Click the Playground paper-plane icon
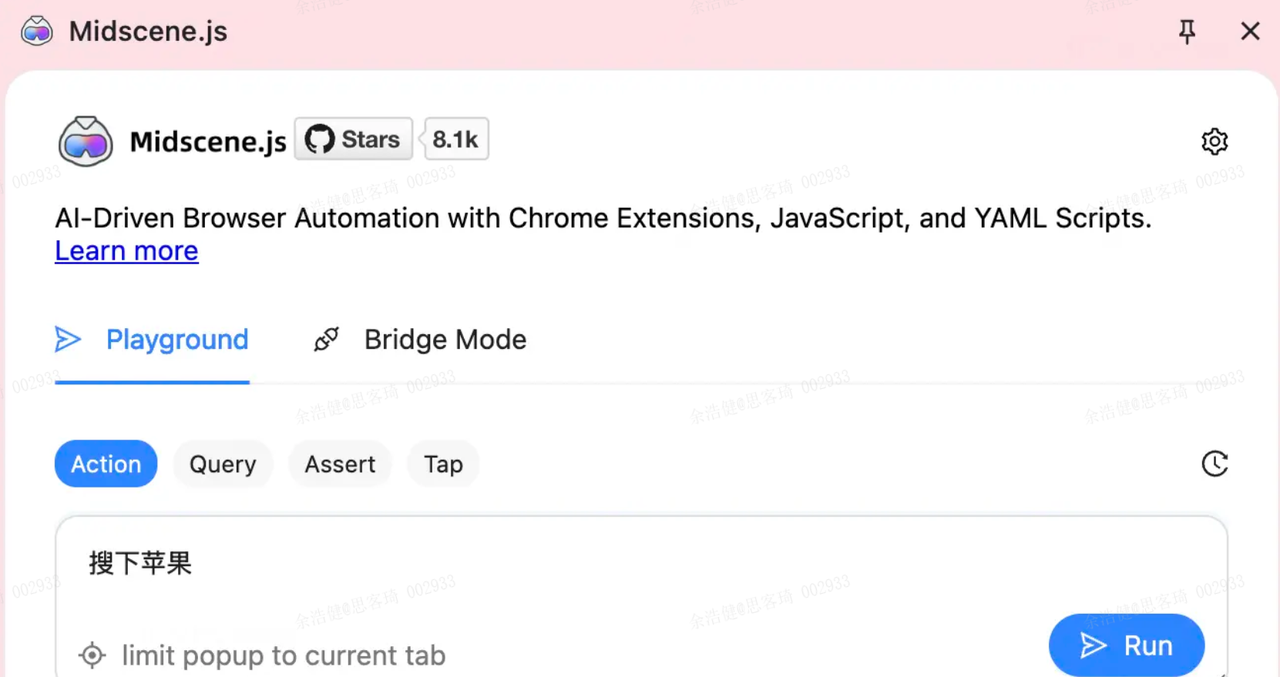 click(67, 340)
